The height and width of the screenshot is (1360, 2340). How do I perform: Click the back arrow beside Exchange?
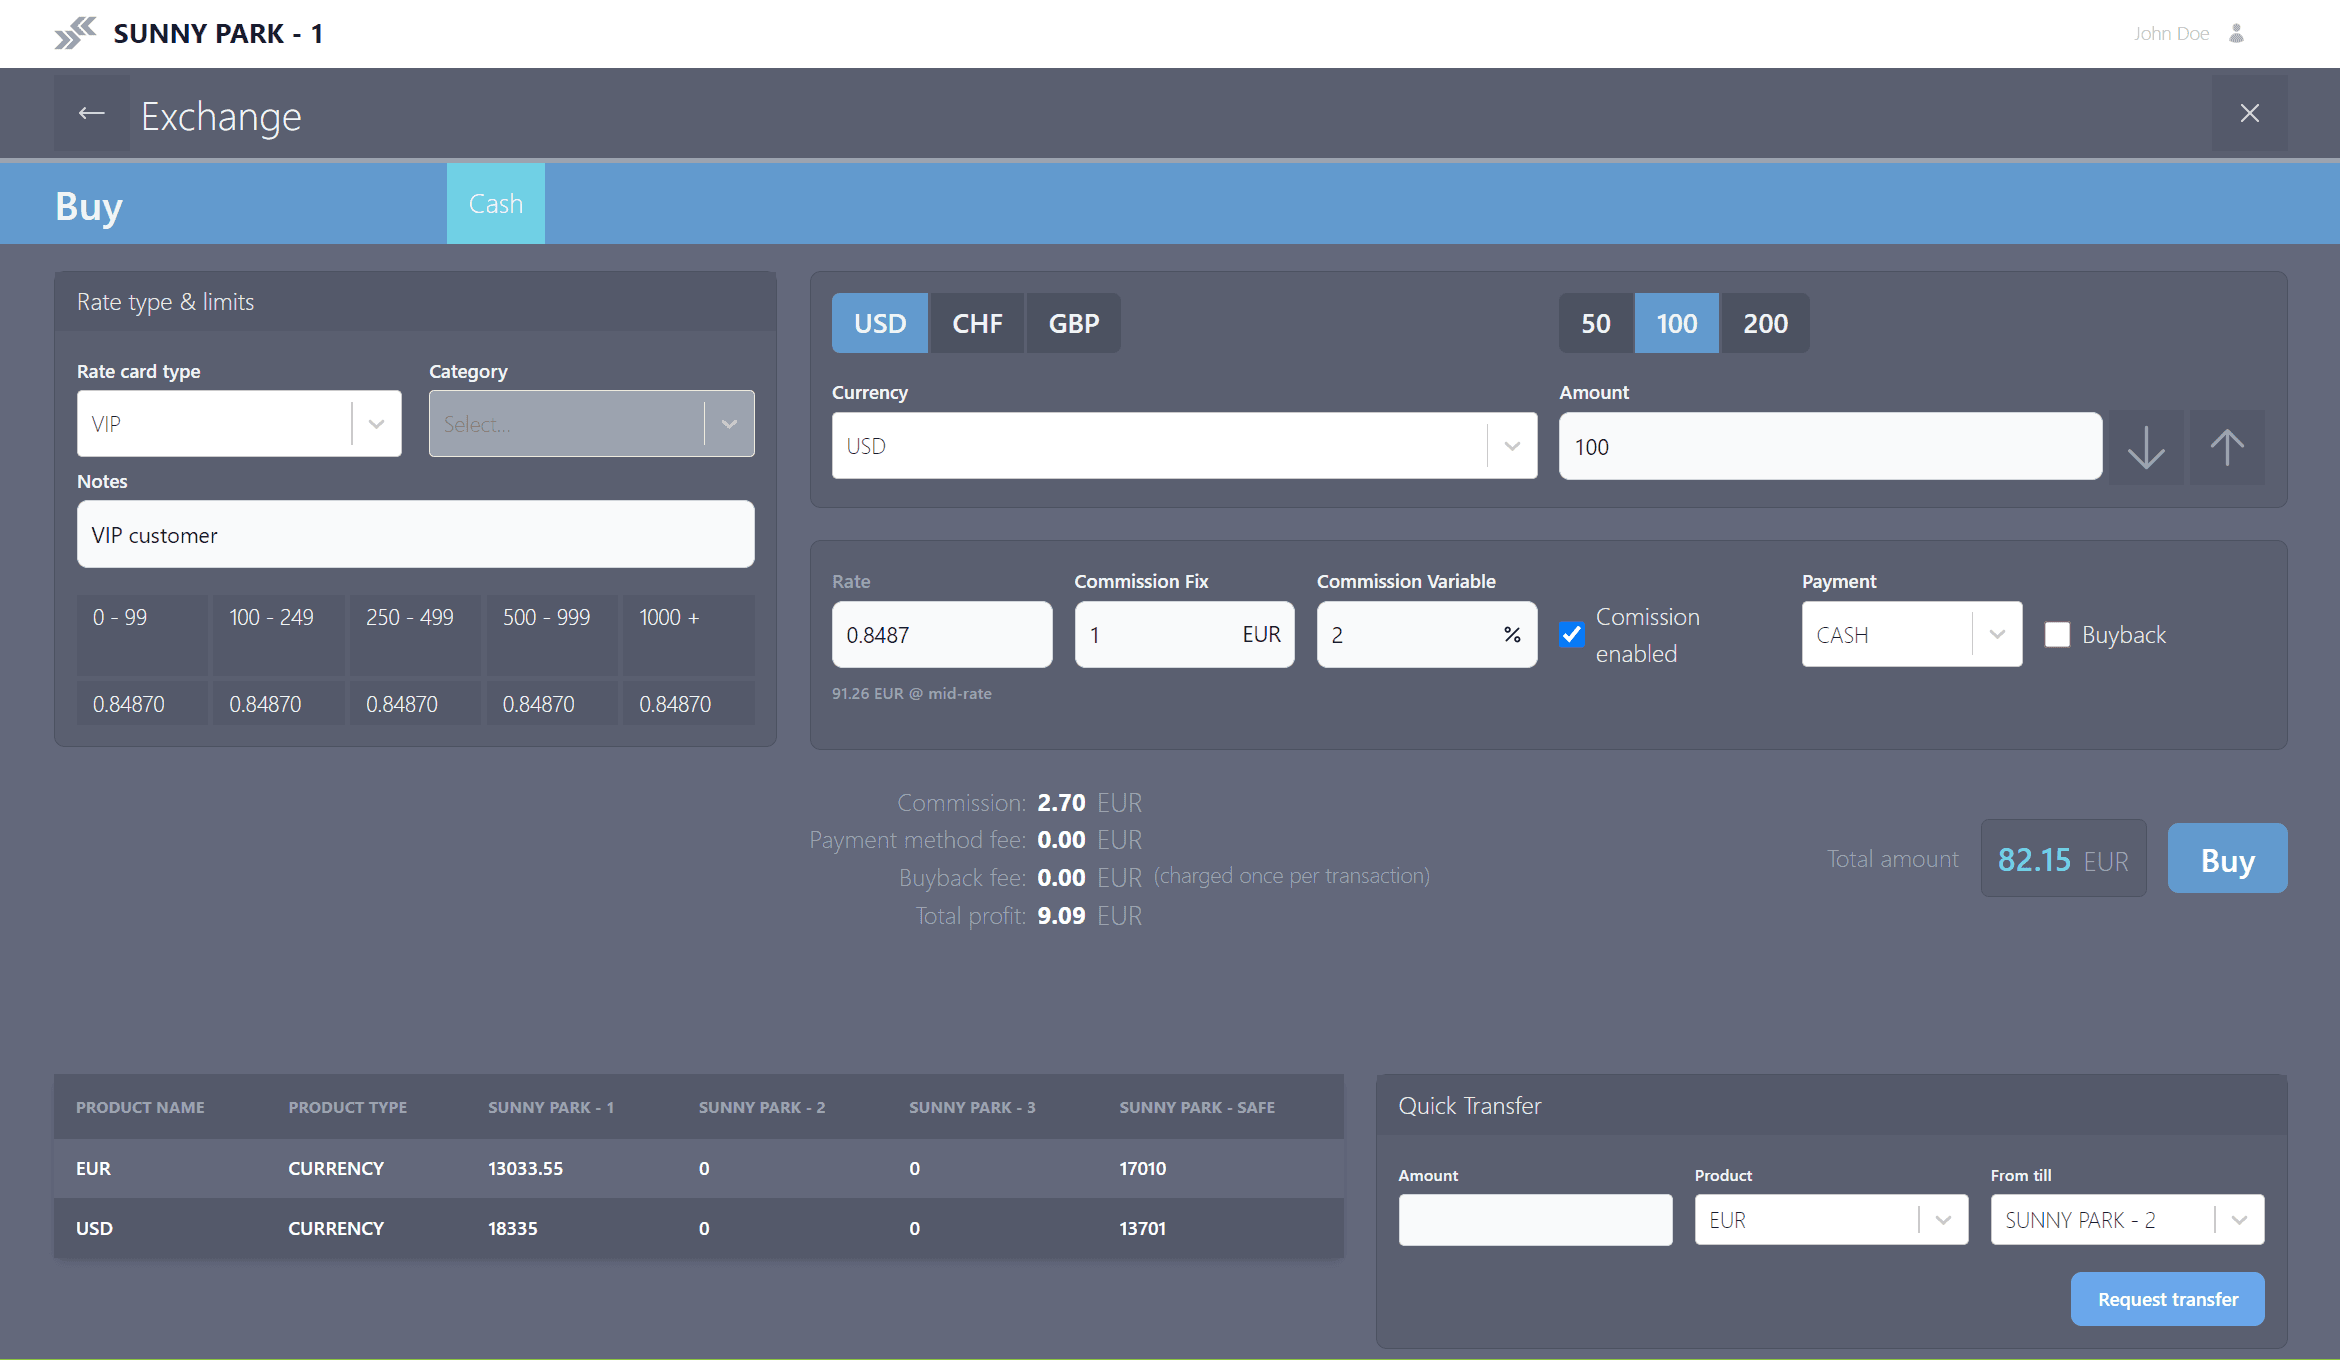(92, 114)
